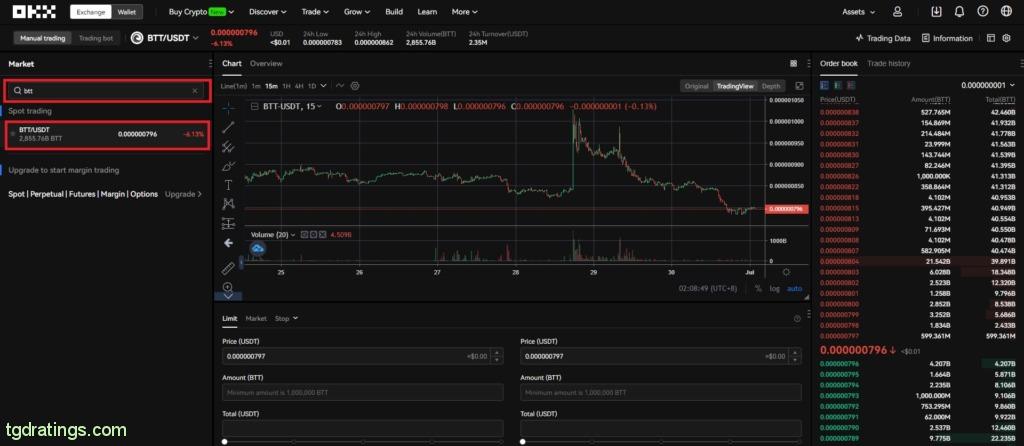Show sell-orders-only order book view
The height and width of the screenshot is (446, 1024).
(x=850, y=85)
